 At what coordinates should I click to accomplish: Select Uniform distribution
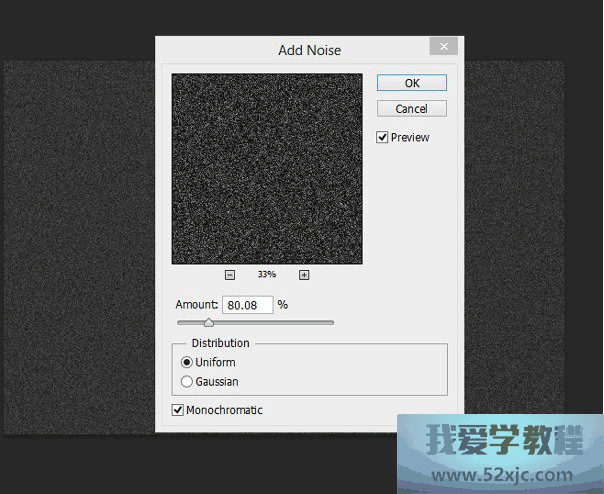187,362
